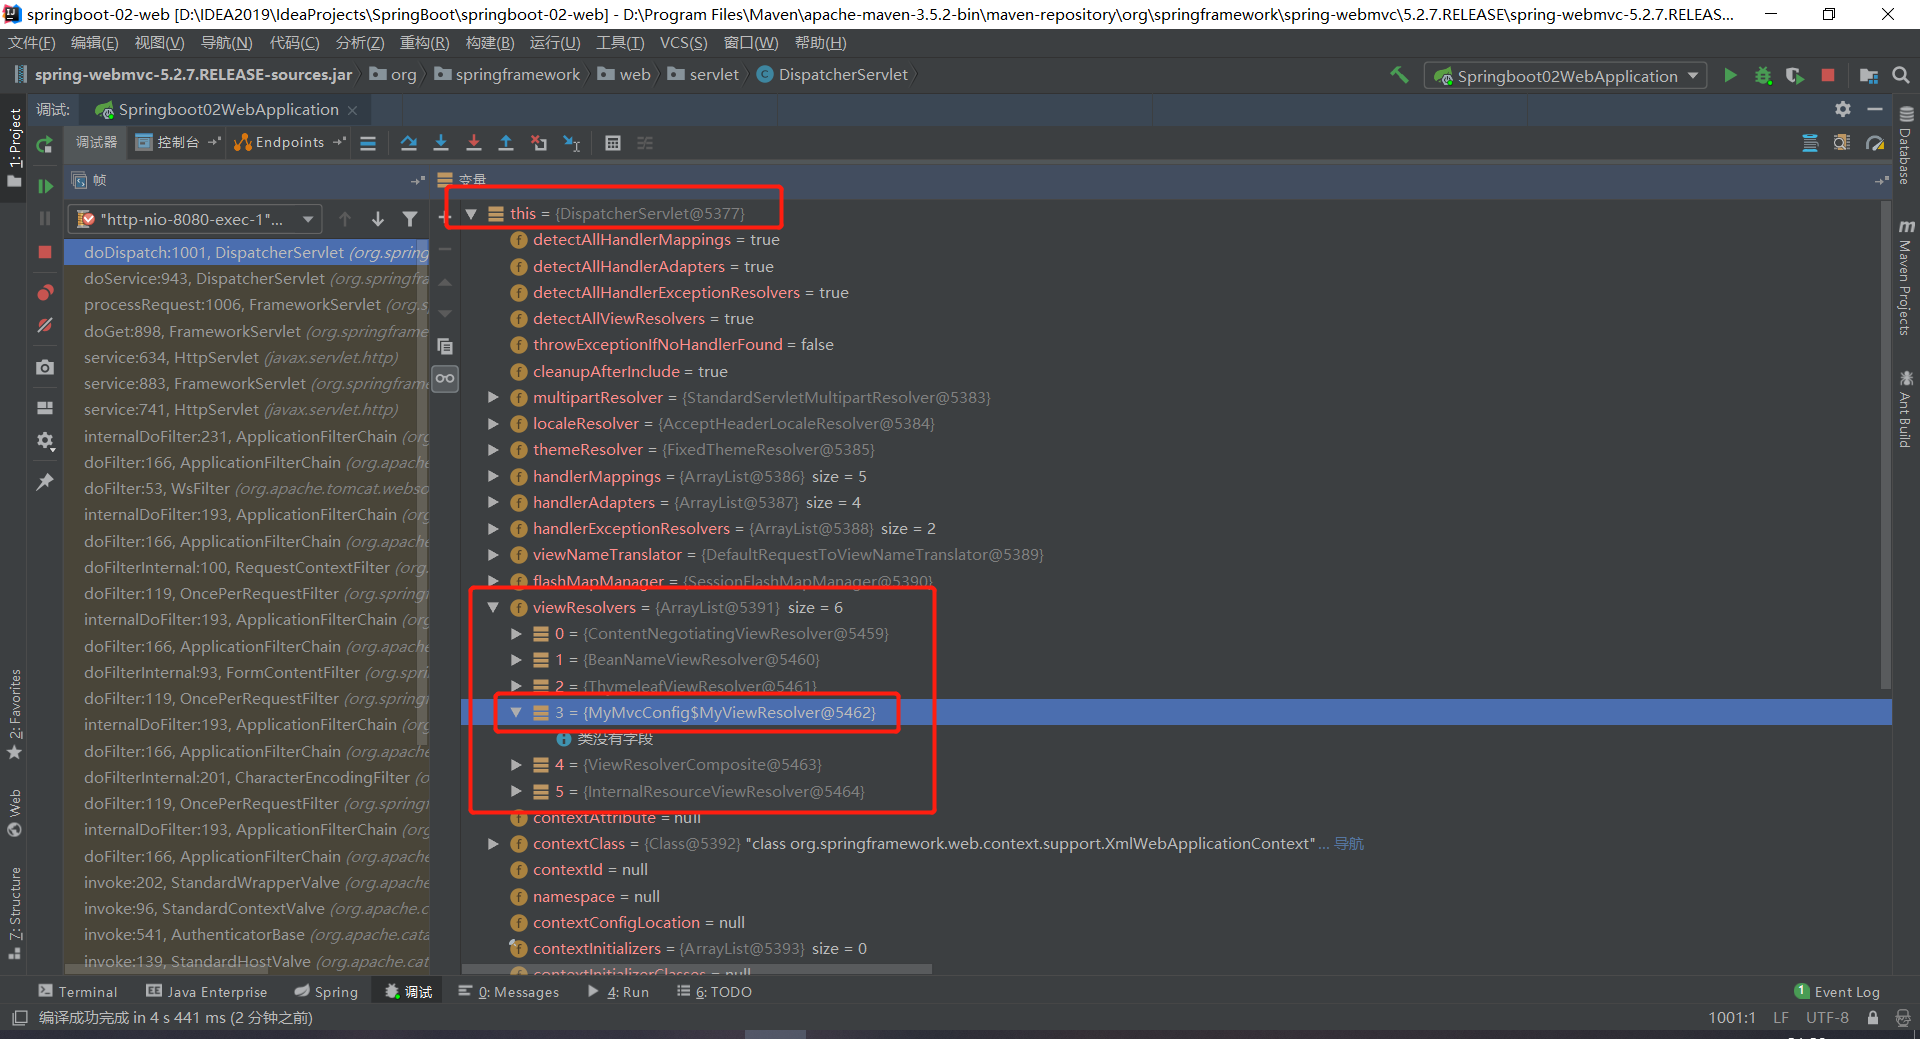Viewport: 1920px width, 1039px height.
Task: Toggle the frames filter funnel icon
Action: pyautogui.click(x=410, y=219)
